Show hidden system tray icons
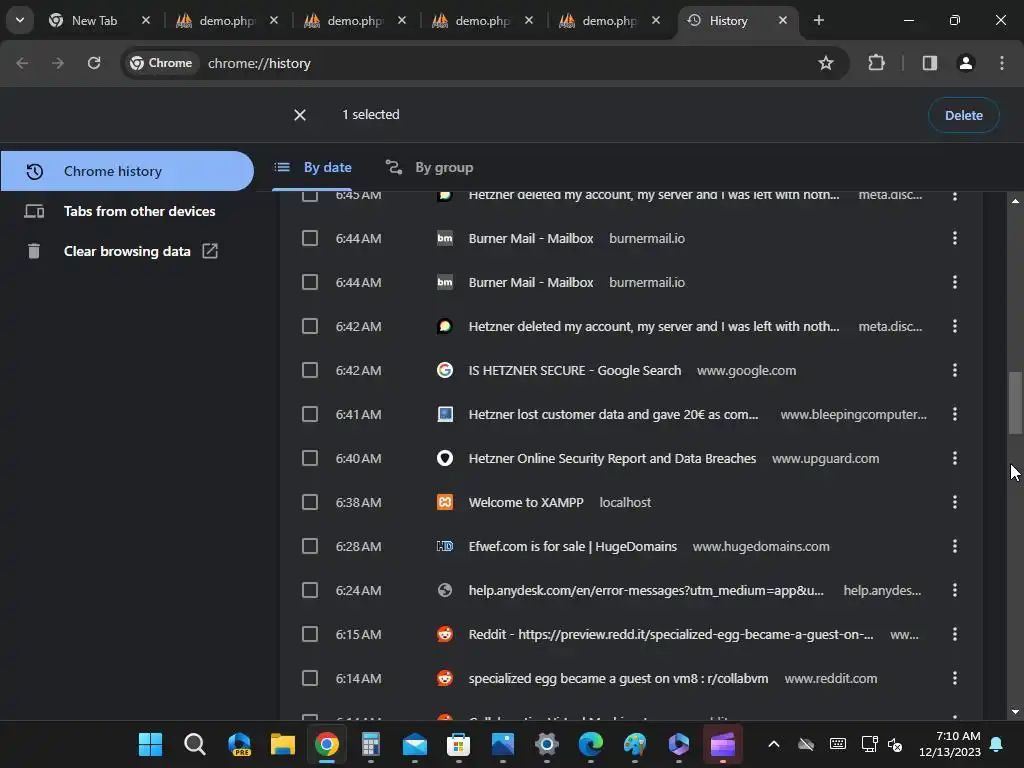This screenshot has height=768, width=1024. pyautogui.click(x=774, y=744)
